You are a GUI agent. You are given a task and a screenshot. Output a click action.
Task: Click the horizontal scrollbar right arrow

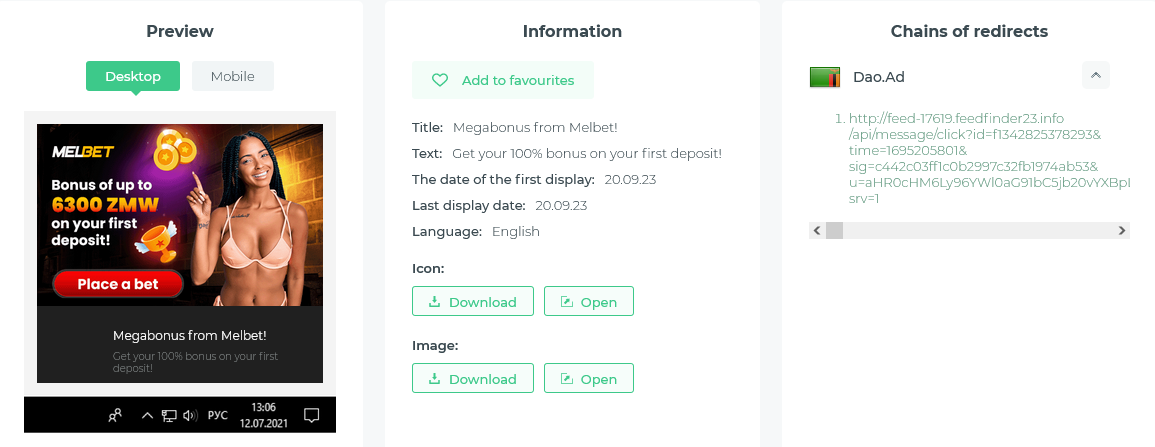pyautogui.click(x=1122, y=231)
